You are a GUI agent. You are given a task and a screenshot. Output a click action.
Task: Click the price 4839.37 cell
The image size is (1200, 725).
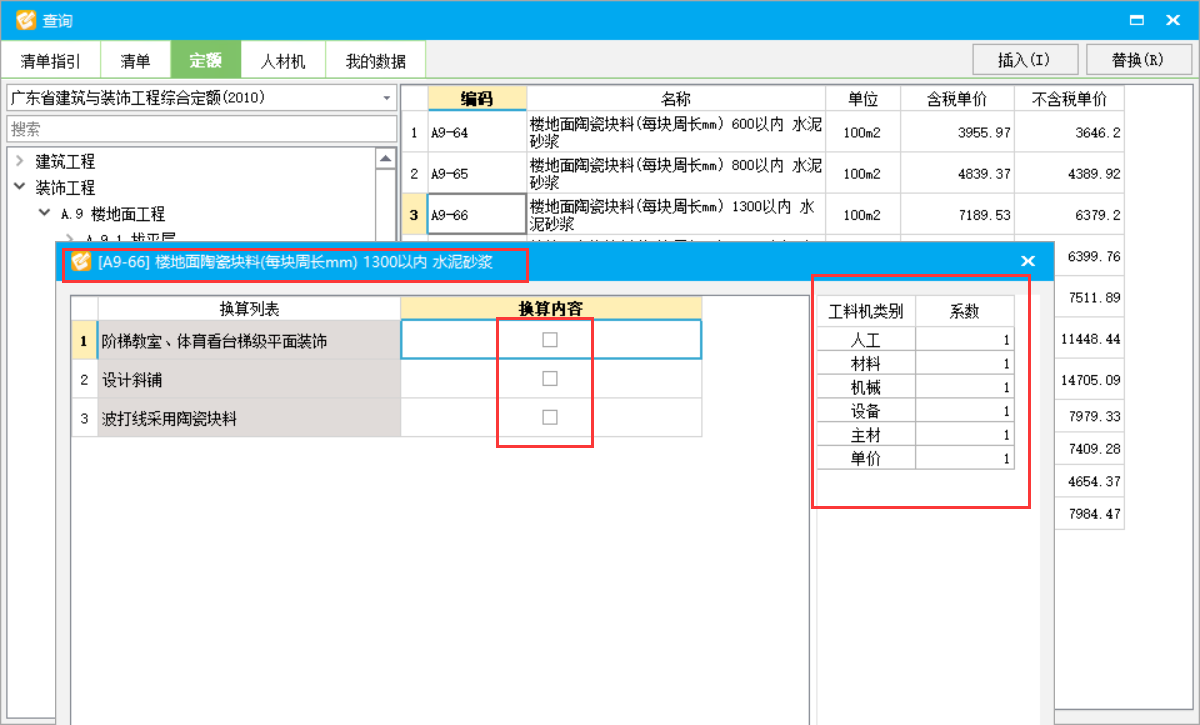[957, 173]
